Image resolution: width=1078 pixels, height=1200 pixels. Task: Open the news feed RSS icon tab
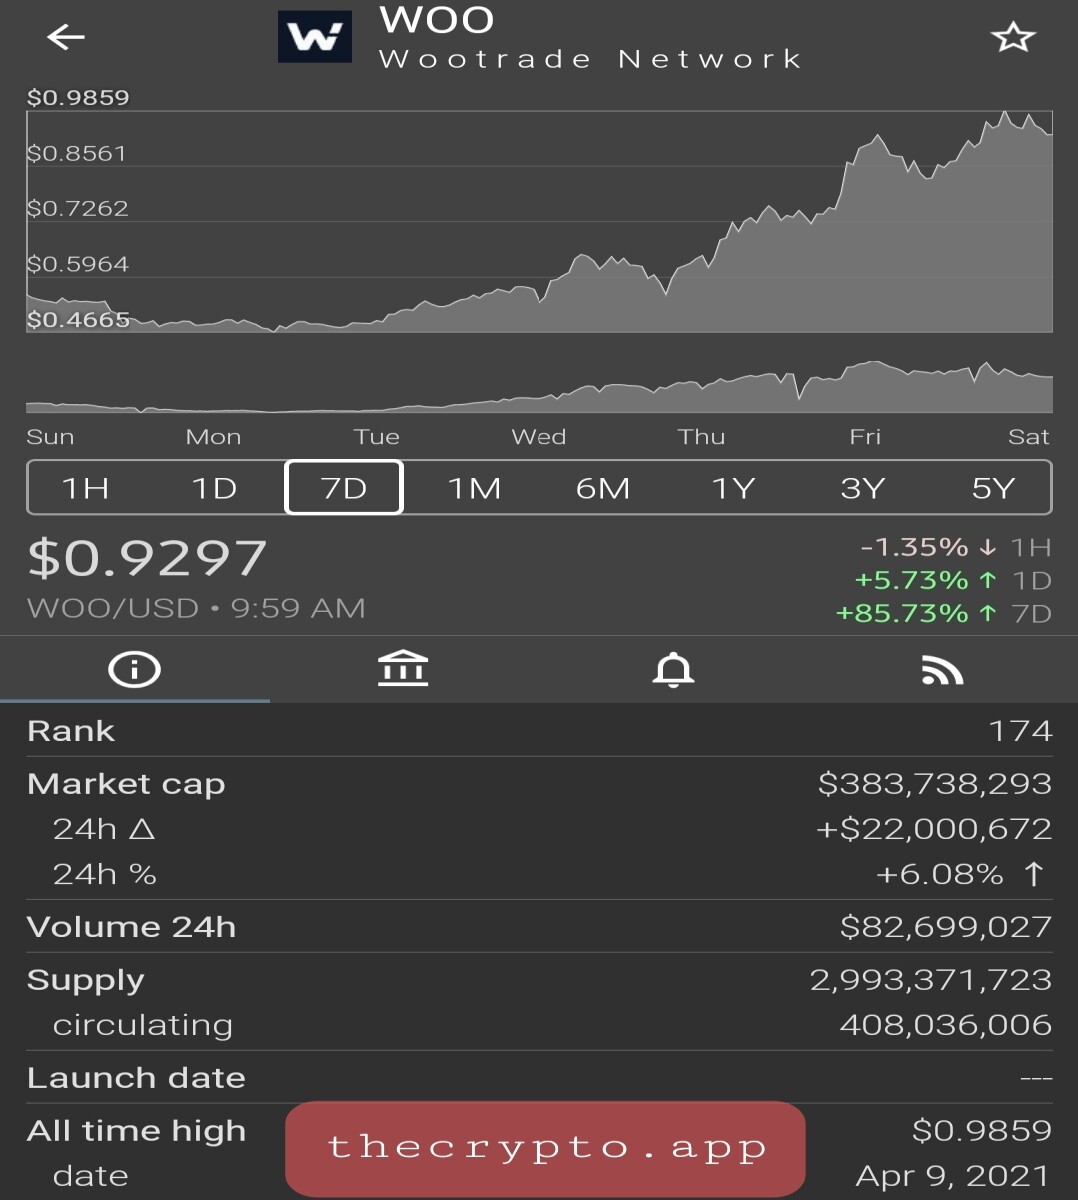click(x=942, y=670)
